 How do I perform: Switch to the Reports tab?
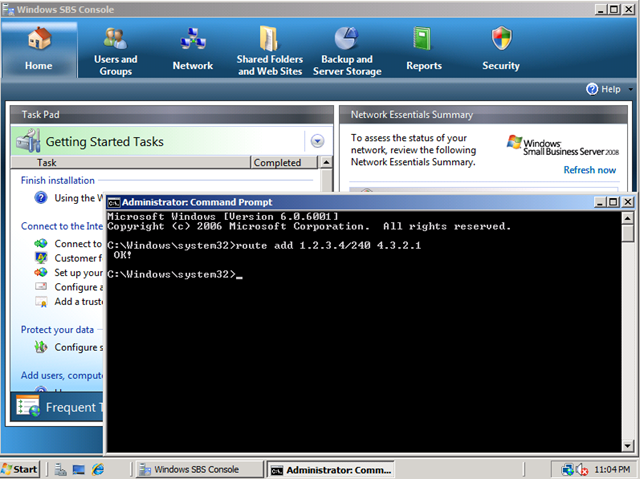(424, 49)
